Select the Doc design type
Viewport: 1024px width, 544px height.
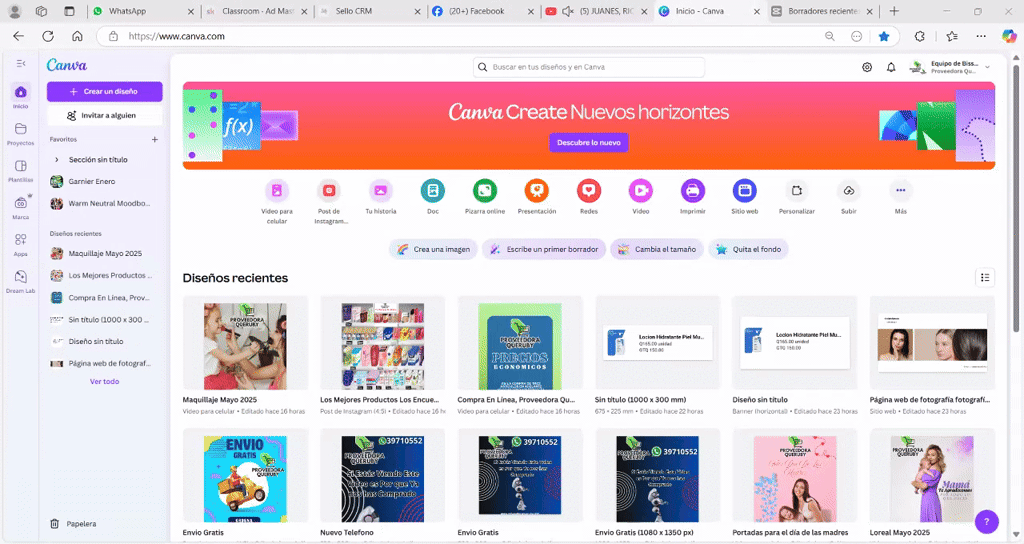click(432, 191)
